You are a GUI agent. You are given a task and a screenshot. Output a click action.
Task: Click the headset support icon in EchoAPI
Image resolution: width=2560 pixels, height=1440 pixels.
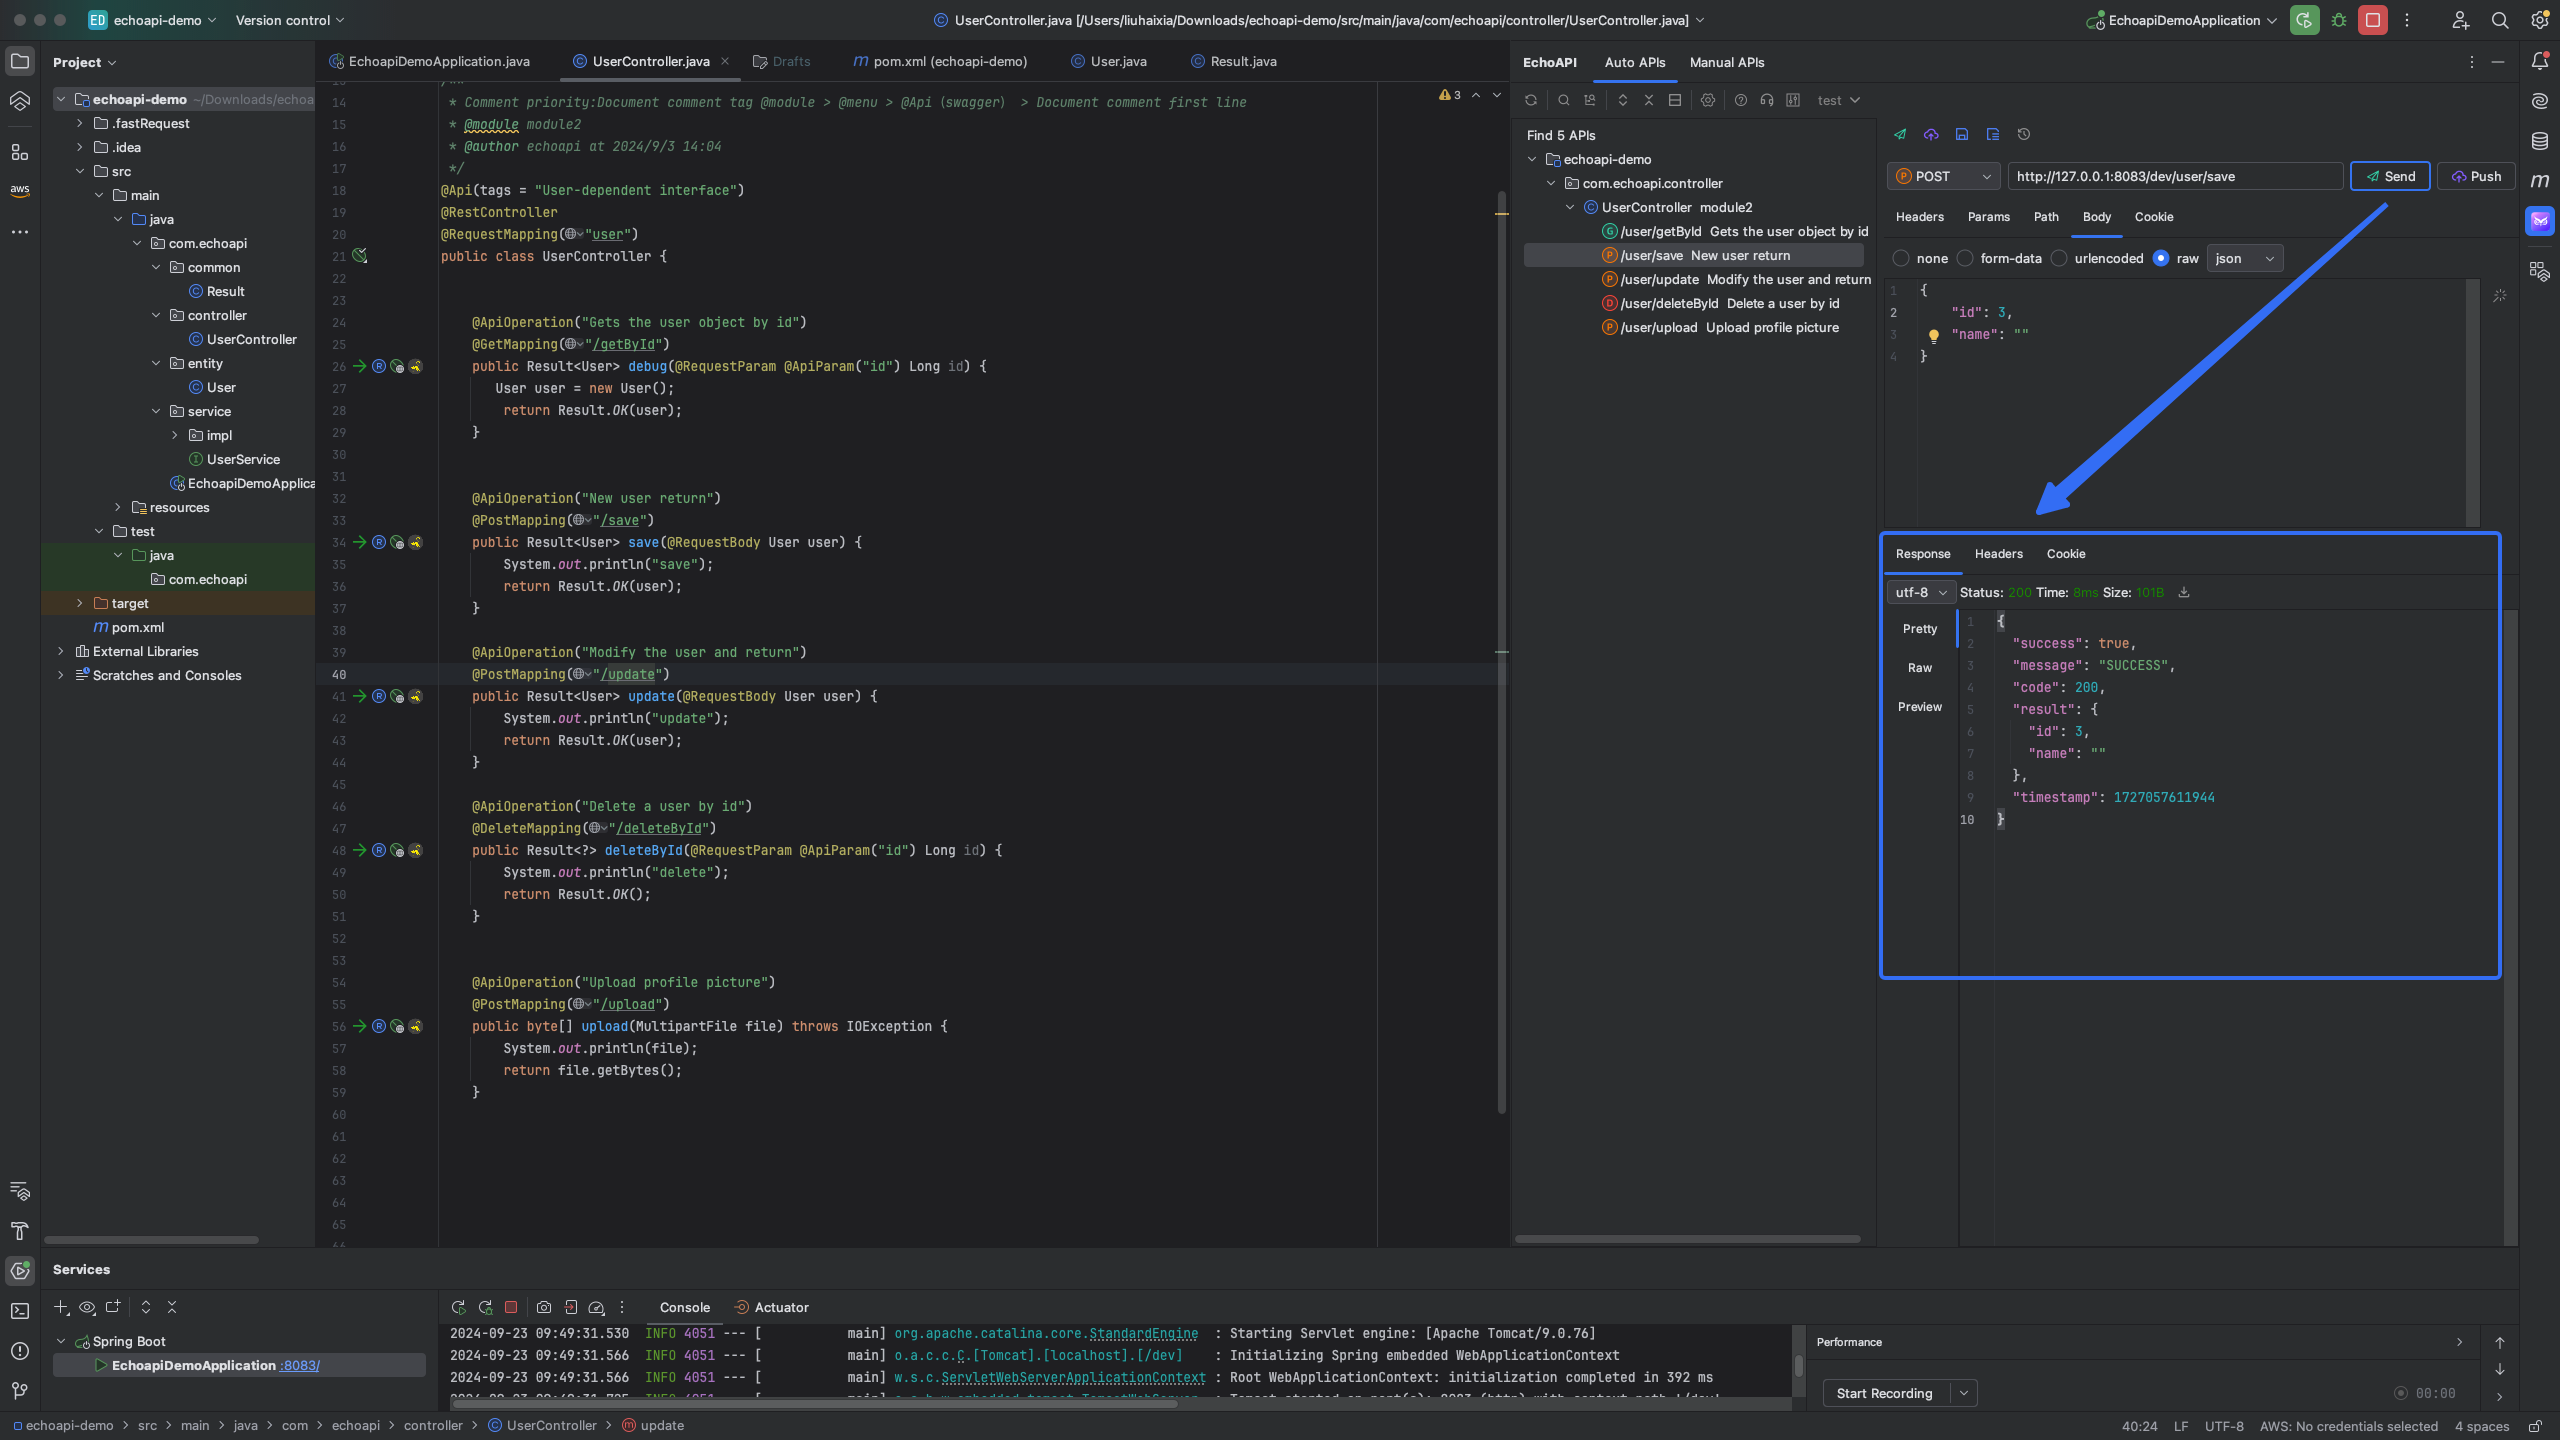coord(1766,100)
